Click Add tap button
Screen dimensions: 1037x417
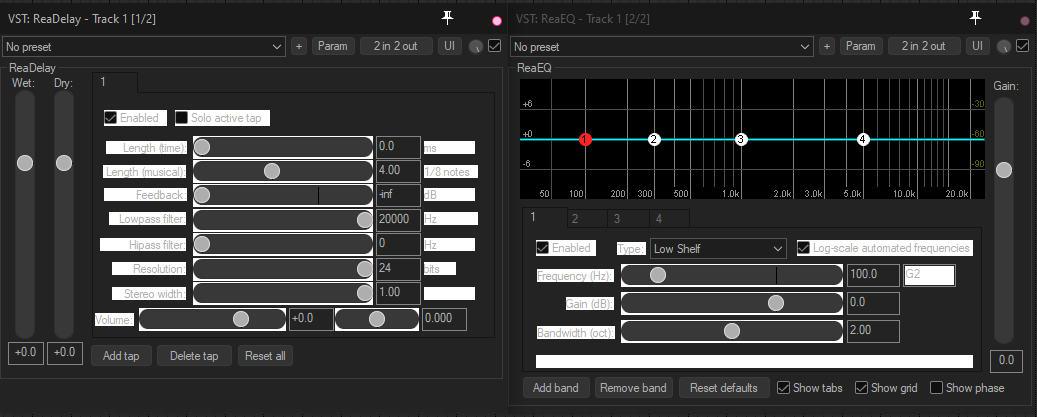coord(121,356)
